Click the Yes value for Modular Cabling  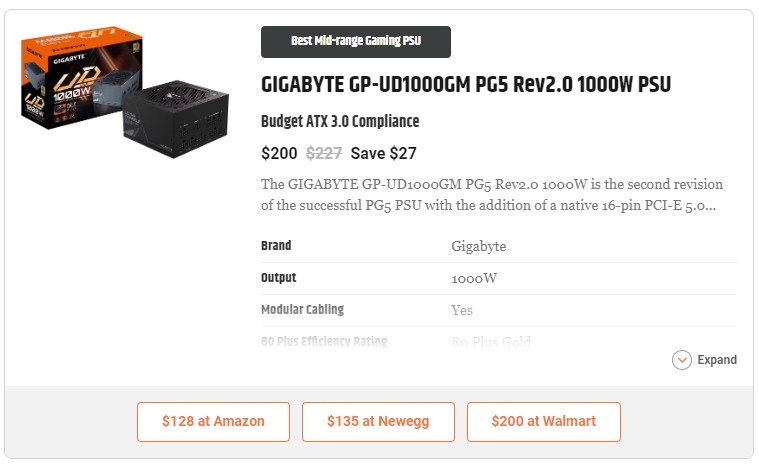click(x=462, y=310)
